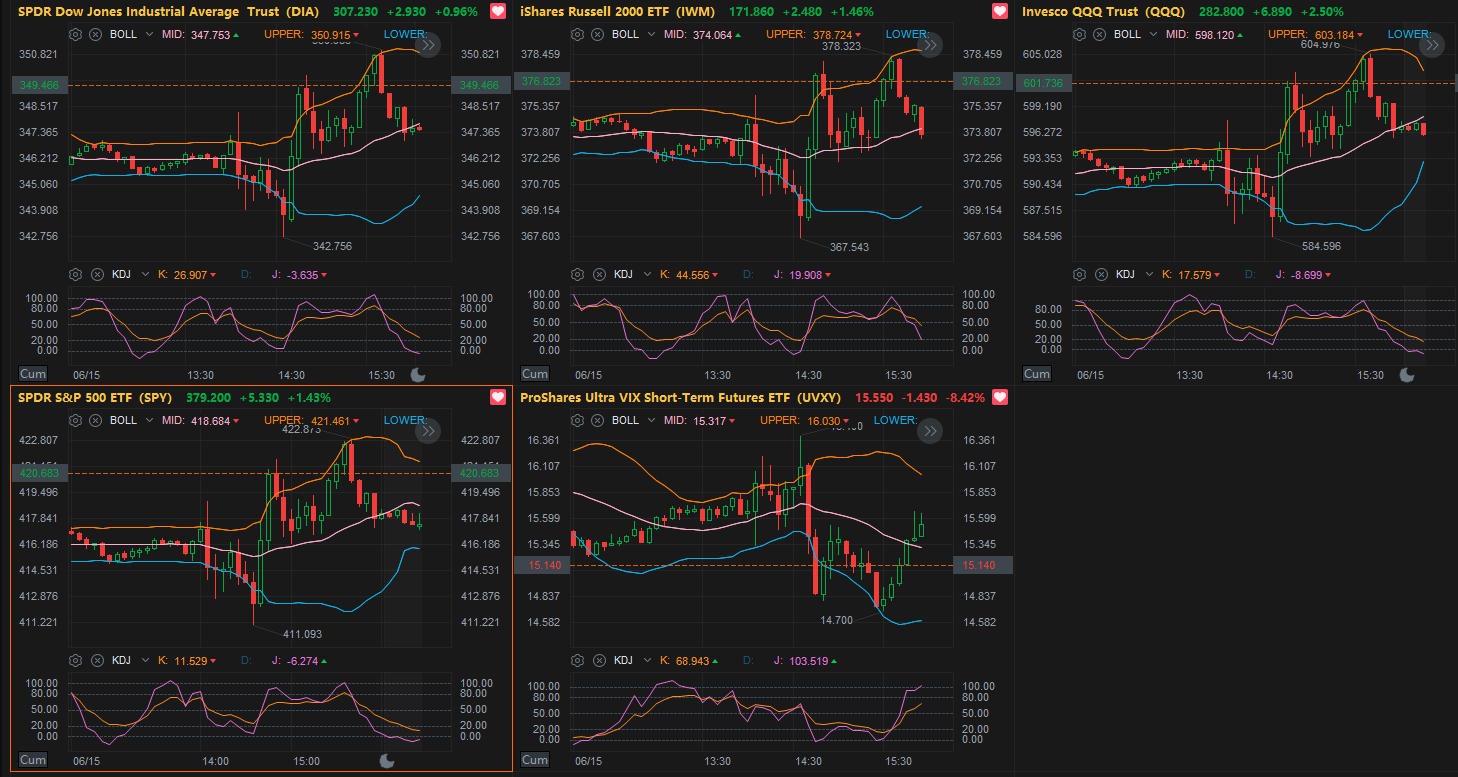Expand the BOLL indicator dropdown on DIA chart

[150, 34]
